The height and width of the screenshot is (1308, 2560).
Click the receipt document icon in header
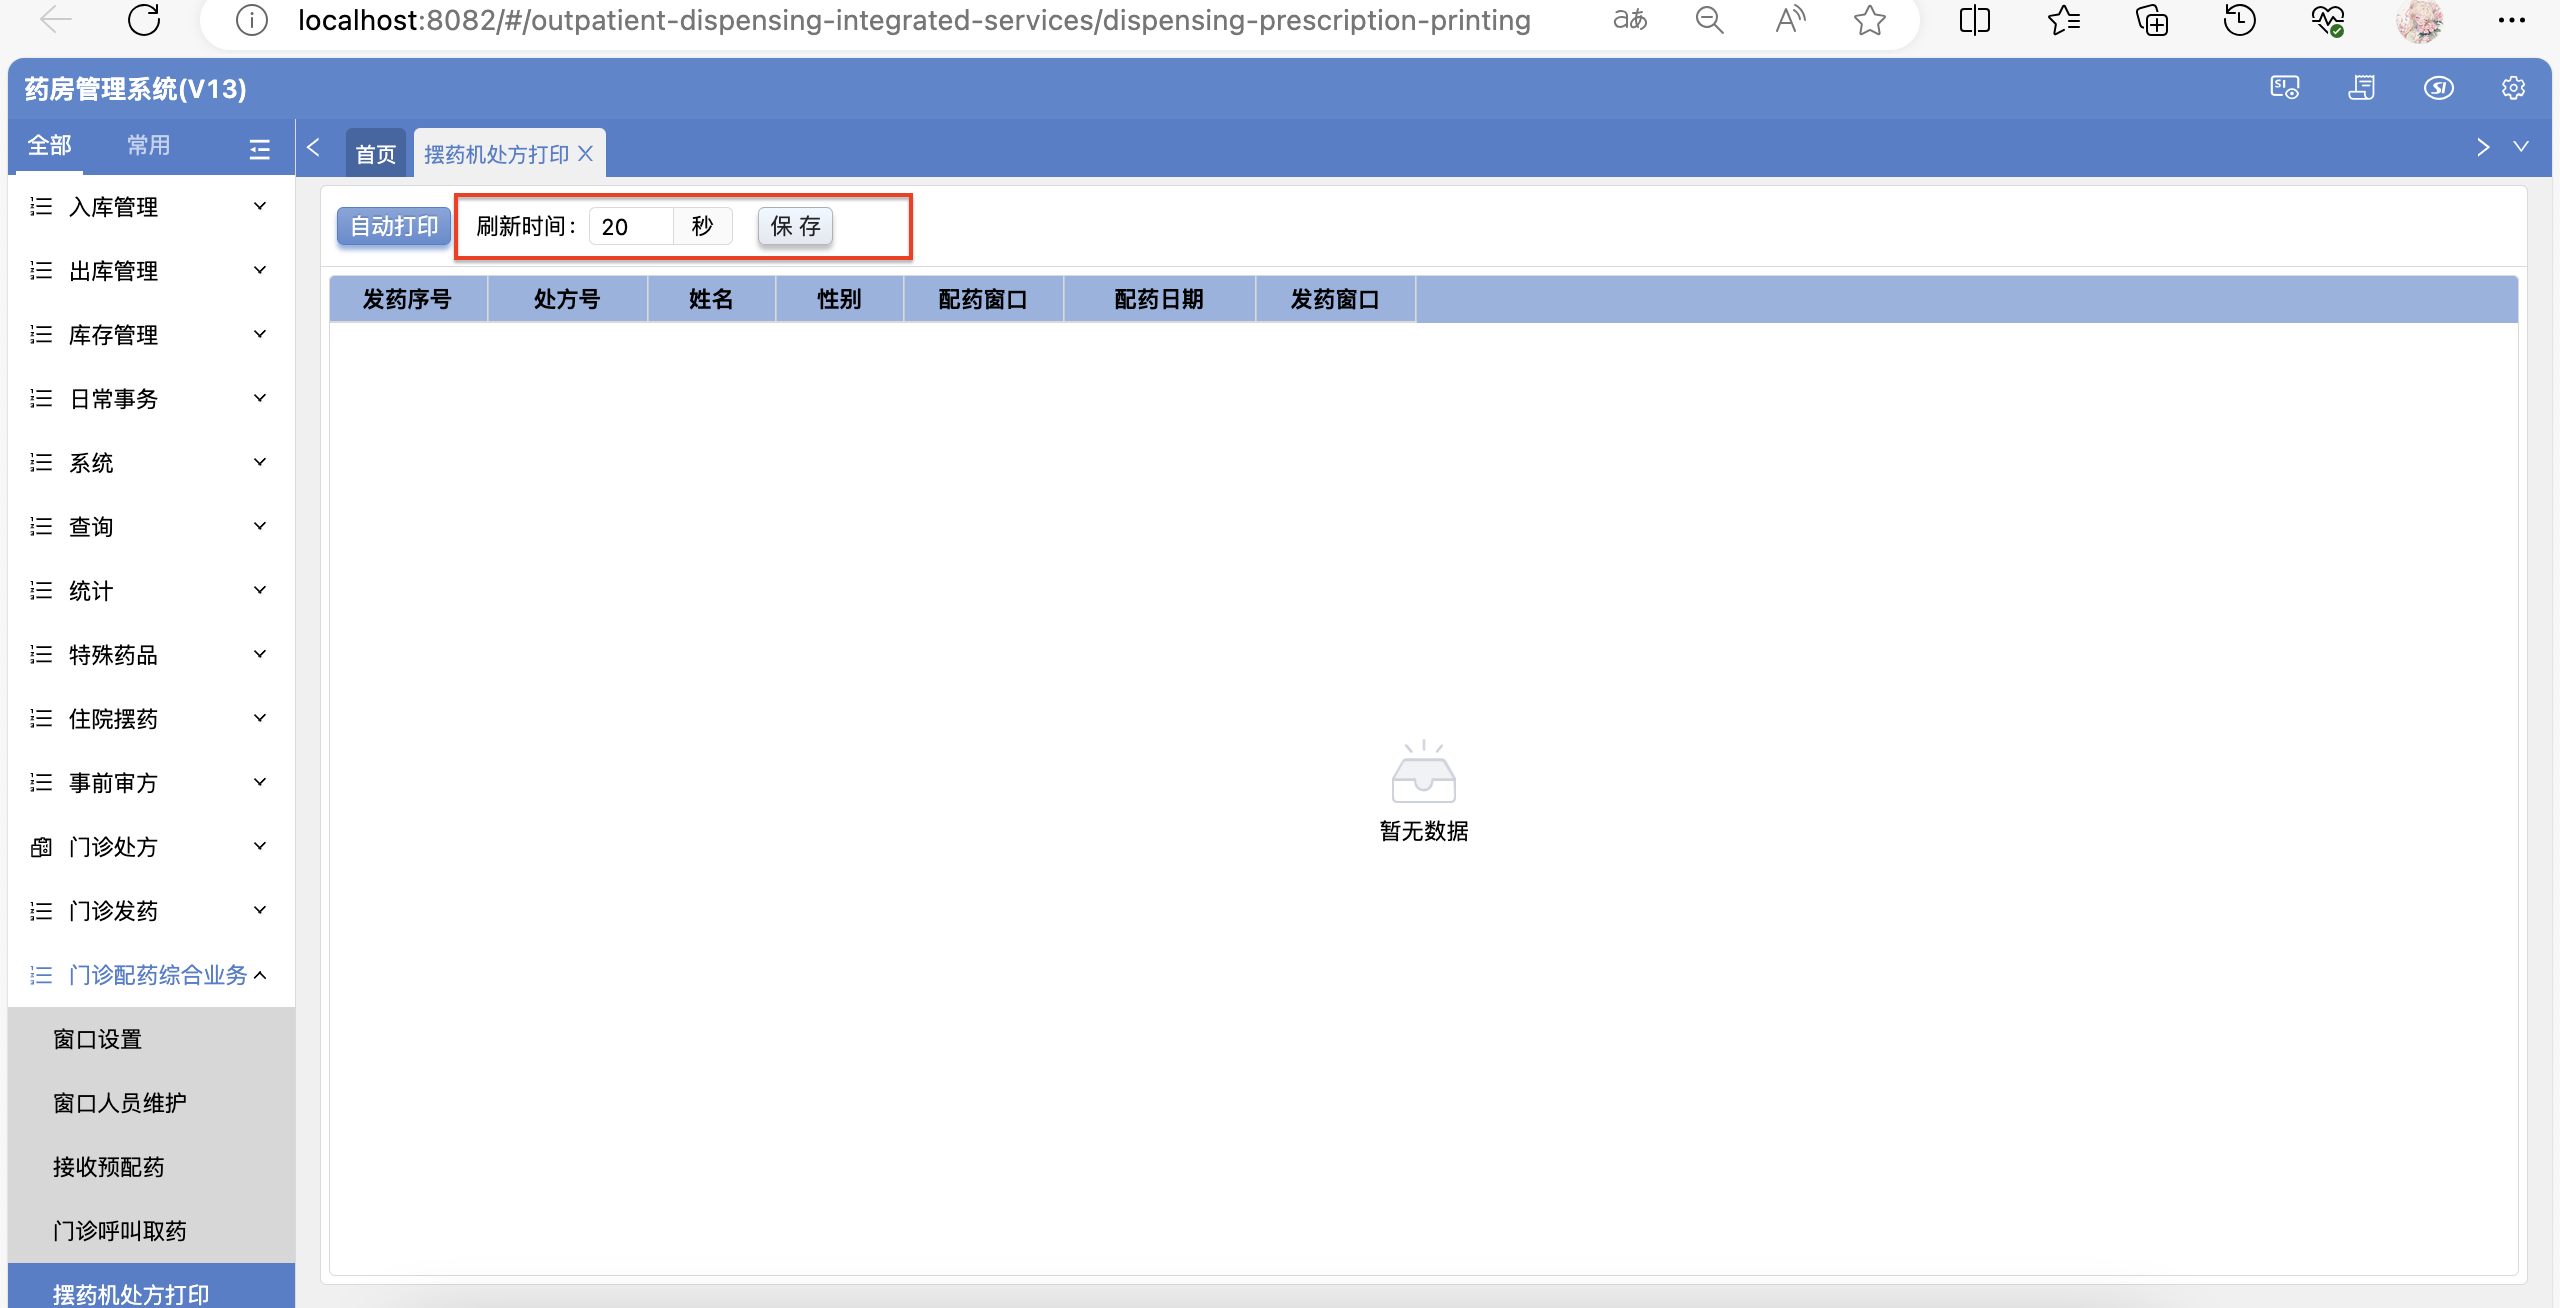(x=2362, y=88)
